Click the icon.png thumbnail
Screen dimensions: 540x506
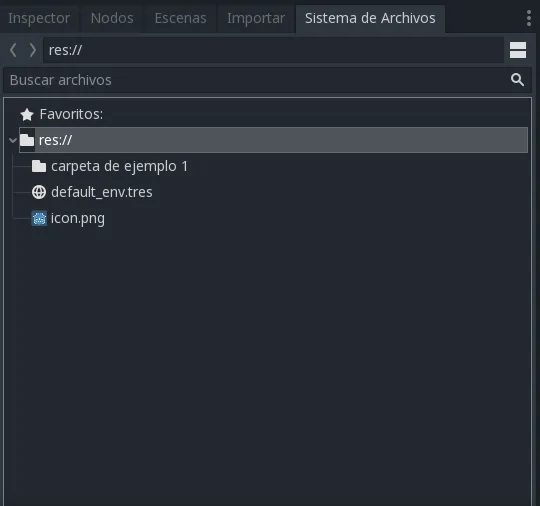click(x=39, y=218)
